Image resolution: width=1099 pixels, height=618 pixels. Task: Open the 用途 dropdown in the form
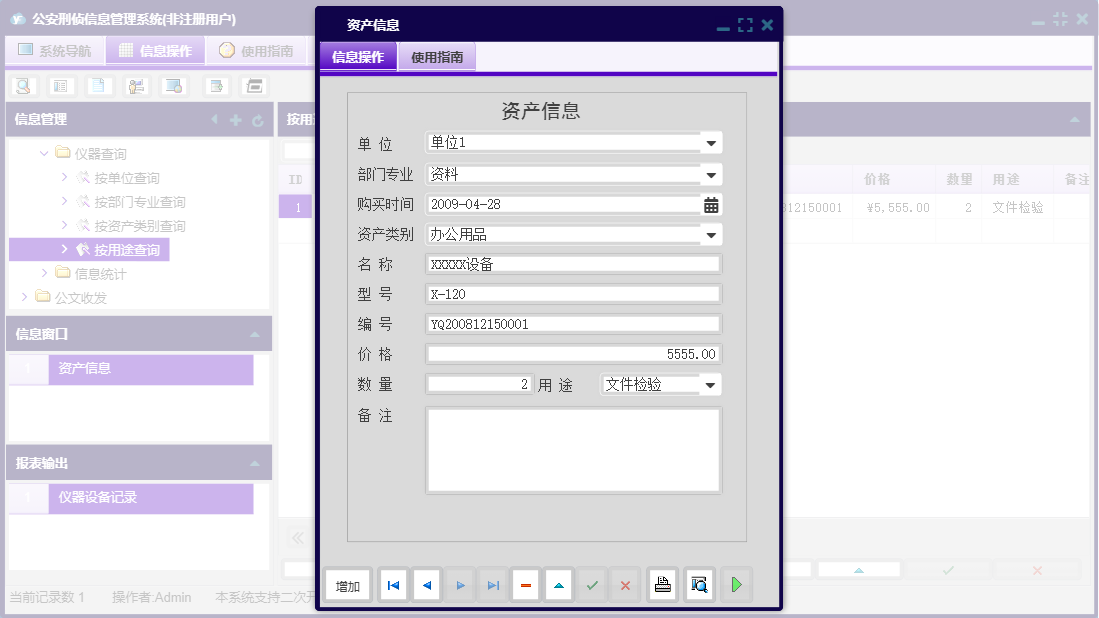click(x=712, y=384)
